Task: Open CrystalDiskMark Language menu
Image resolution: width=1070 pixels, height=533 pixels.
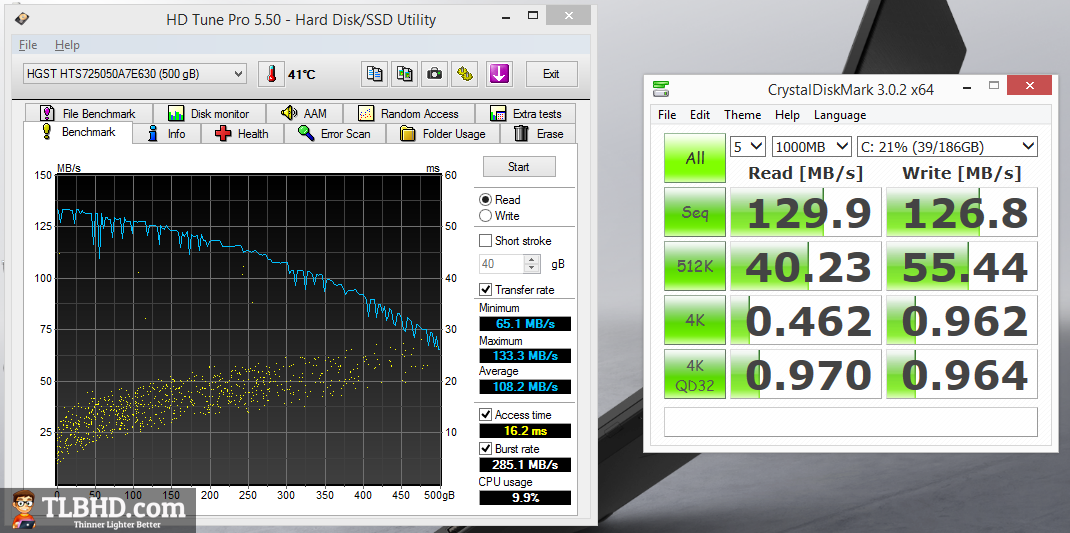Action: point(839,115)
